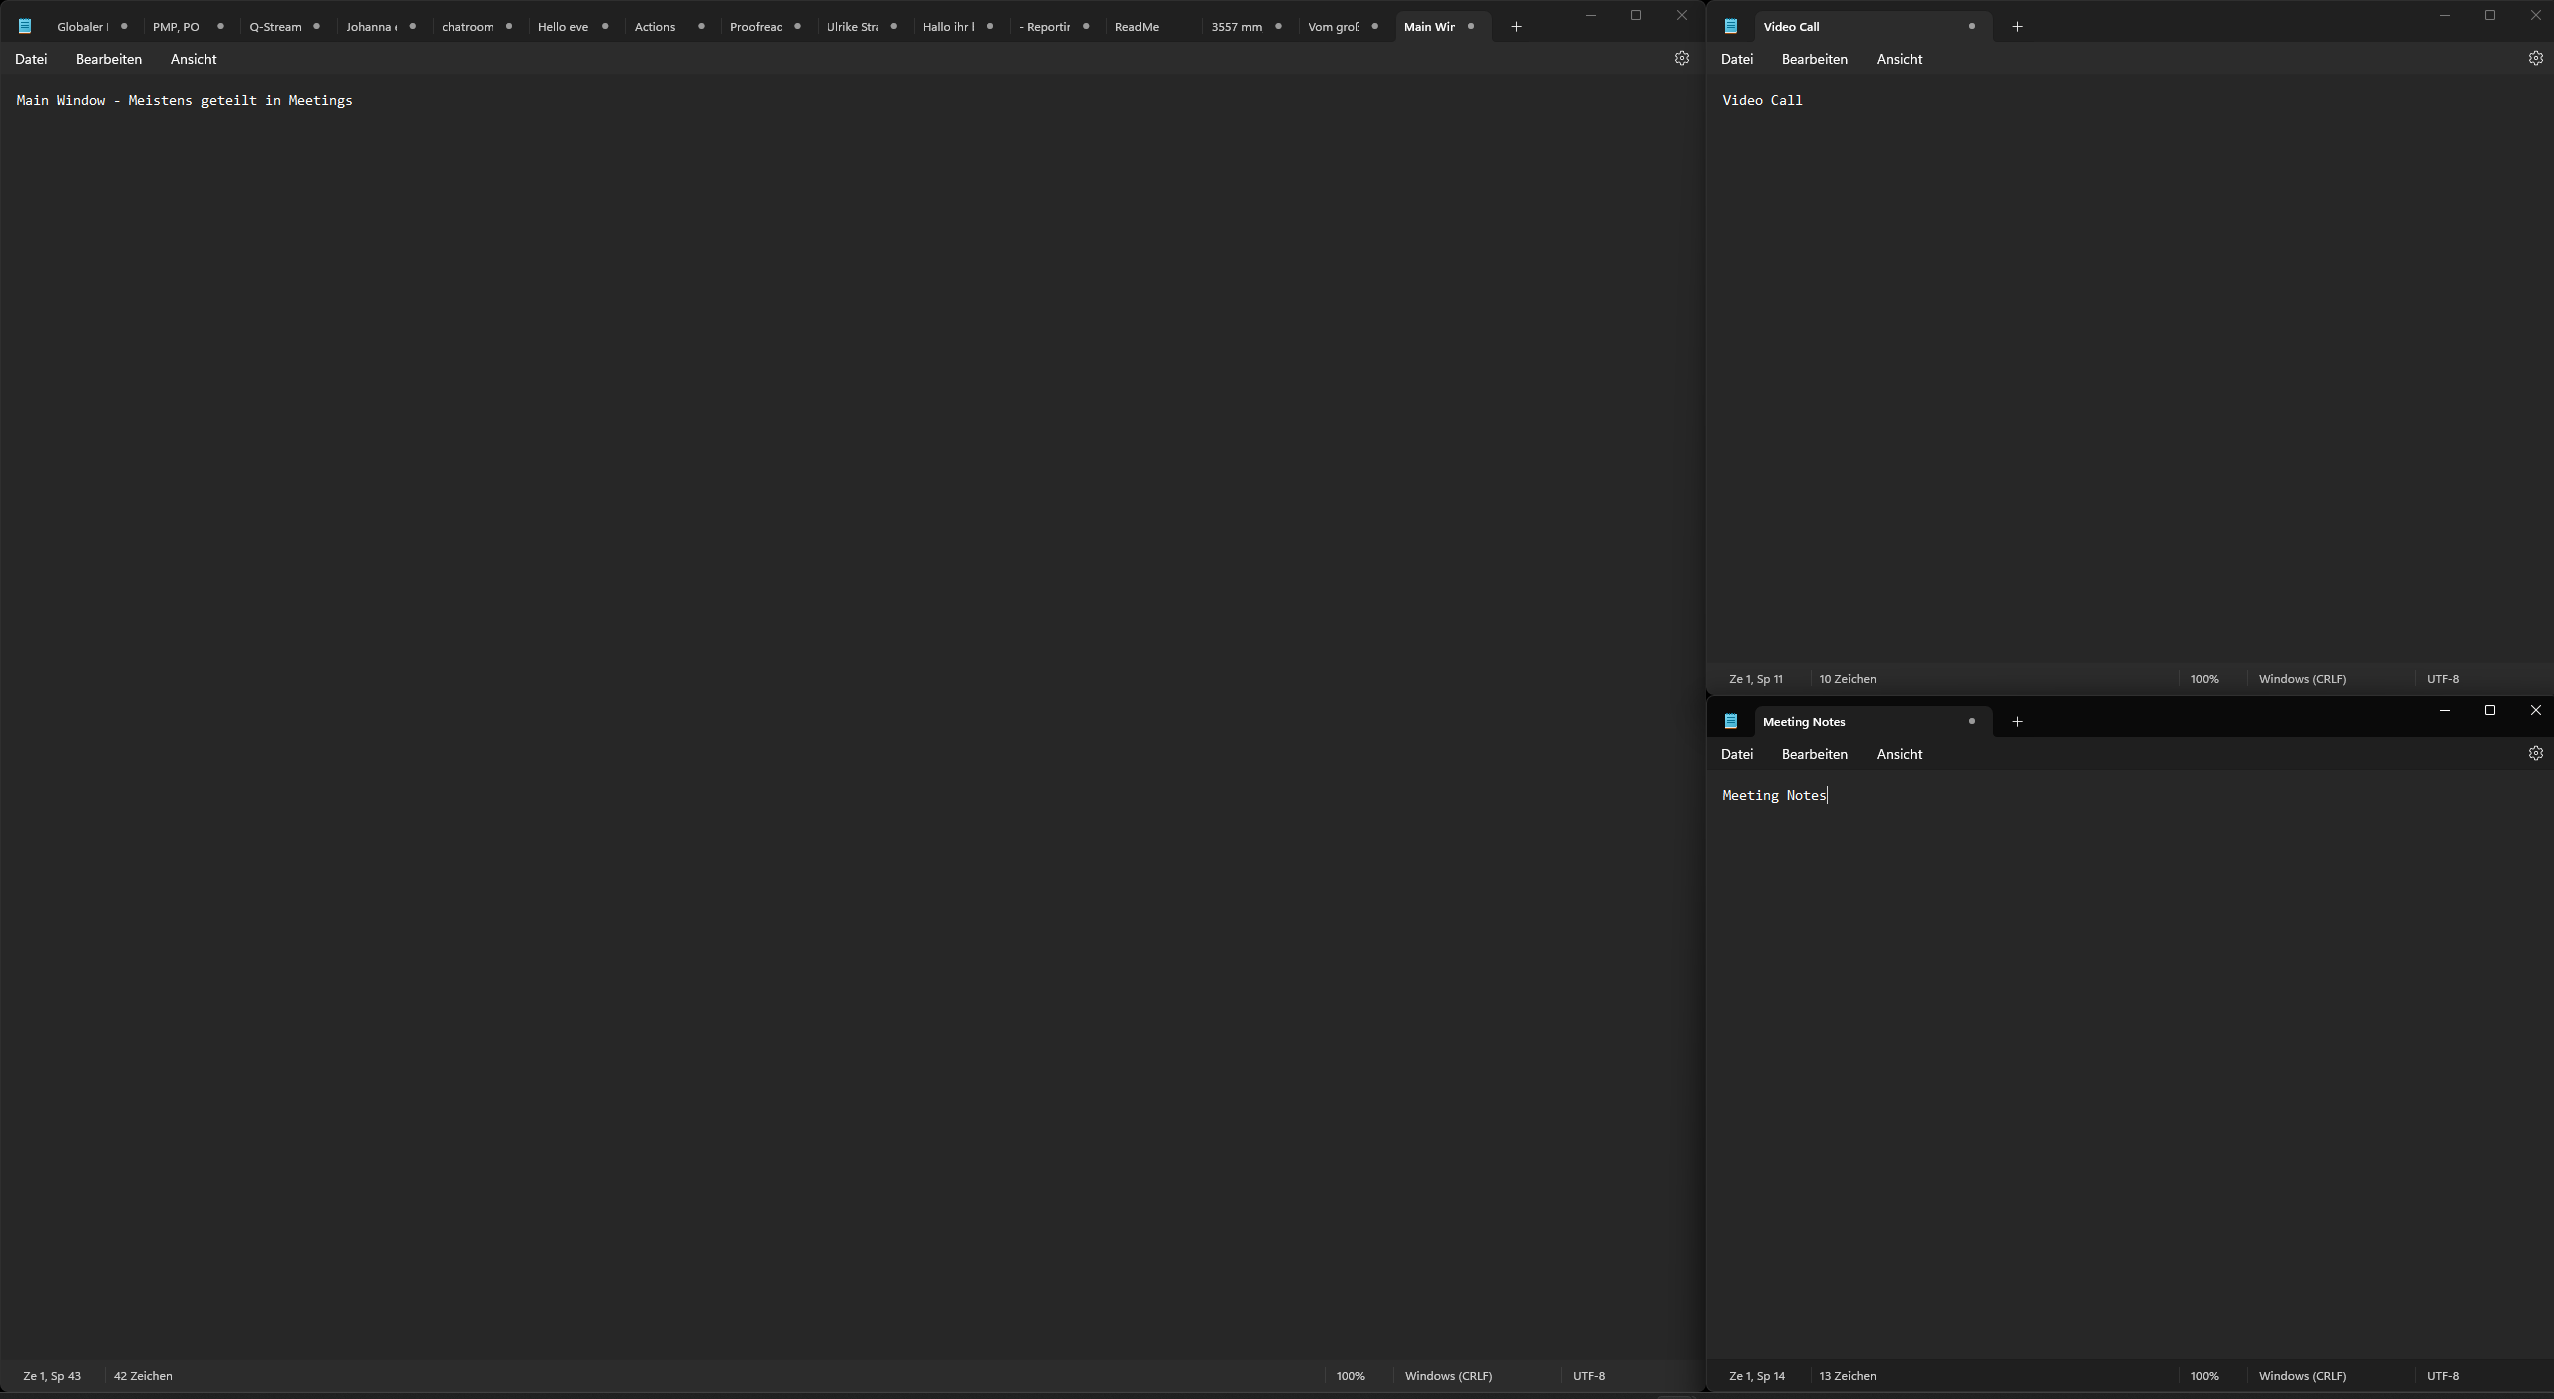Open settings gear in main Notepad window

(x=1681, y=59)
